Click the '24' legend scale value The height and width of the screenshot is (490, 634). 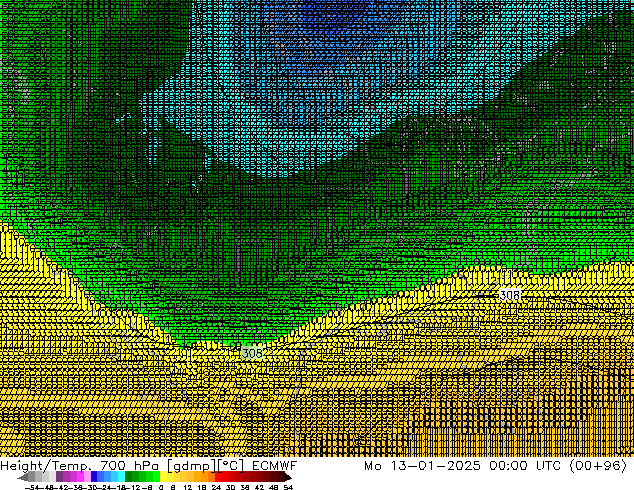pos(216,487)
